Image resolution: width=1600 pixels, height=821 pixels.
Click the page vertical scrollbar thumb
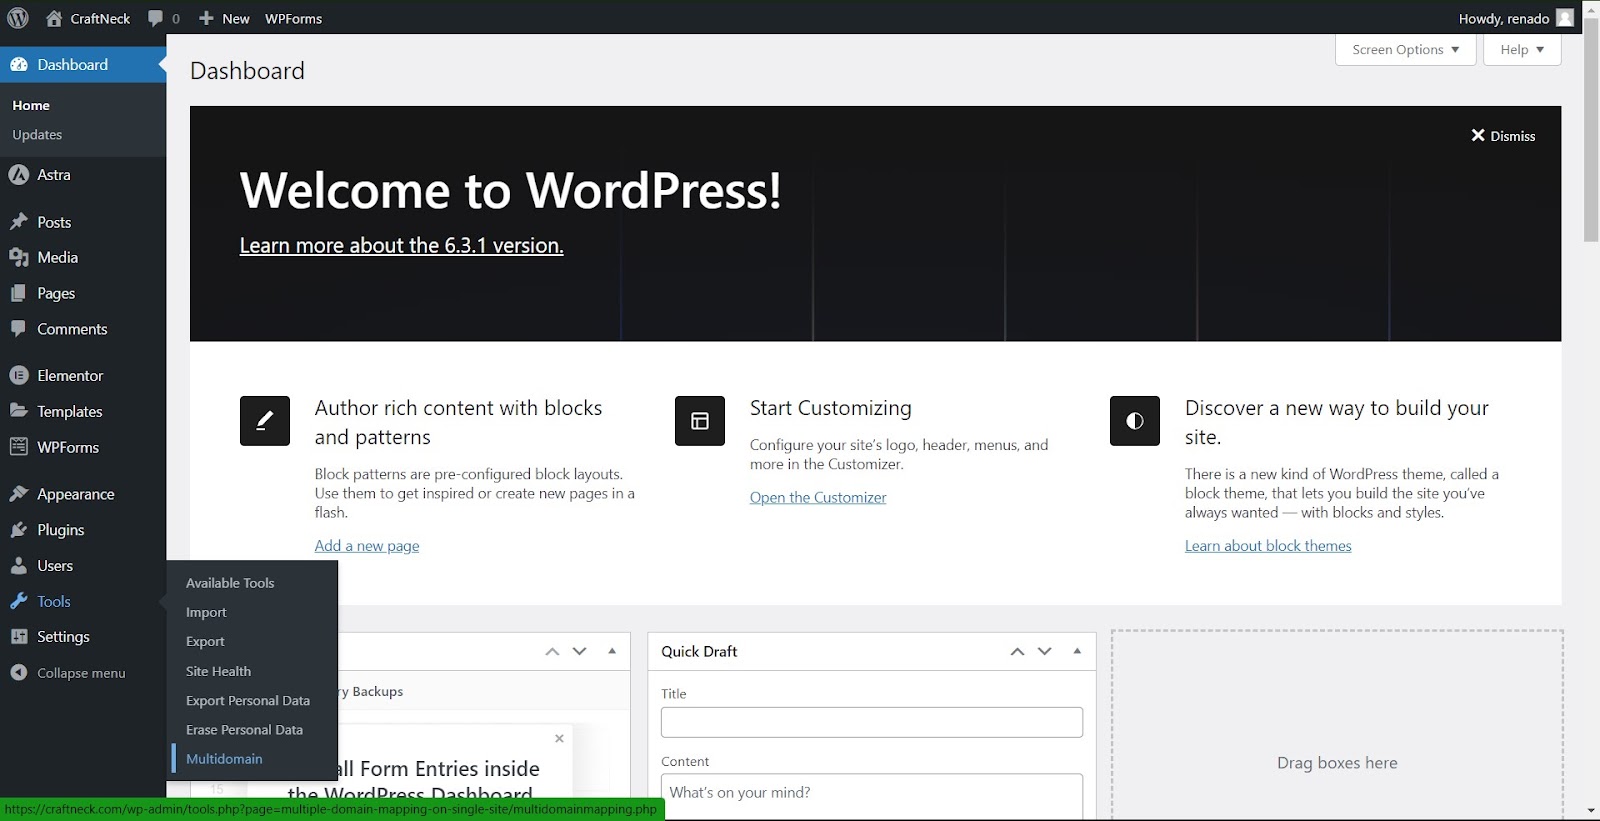[x=1591, y=130]
